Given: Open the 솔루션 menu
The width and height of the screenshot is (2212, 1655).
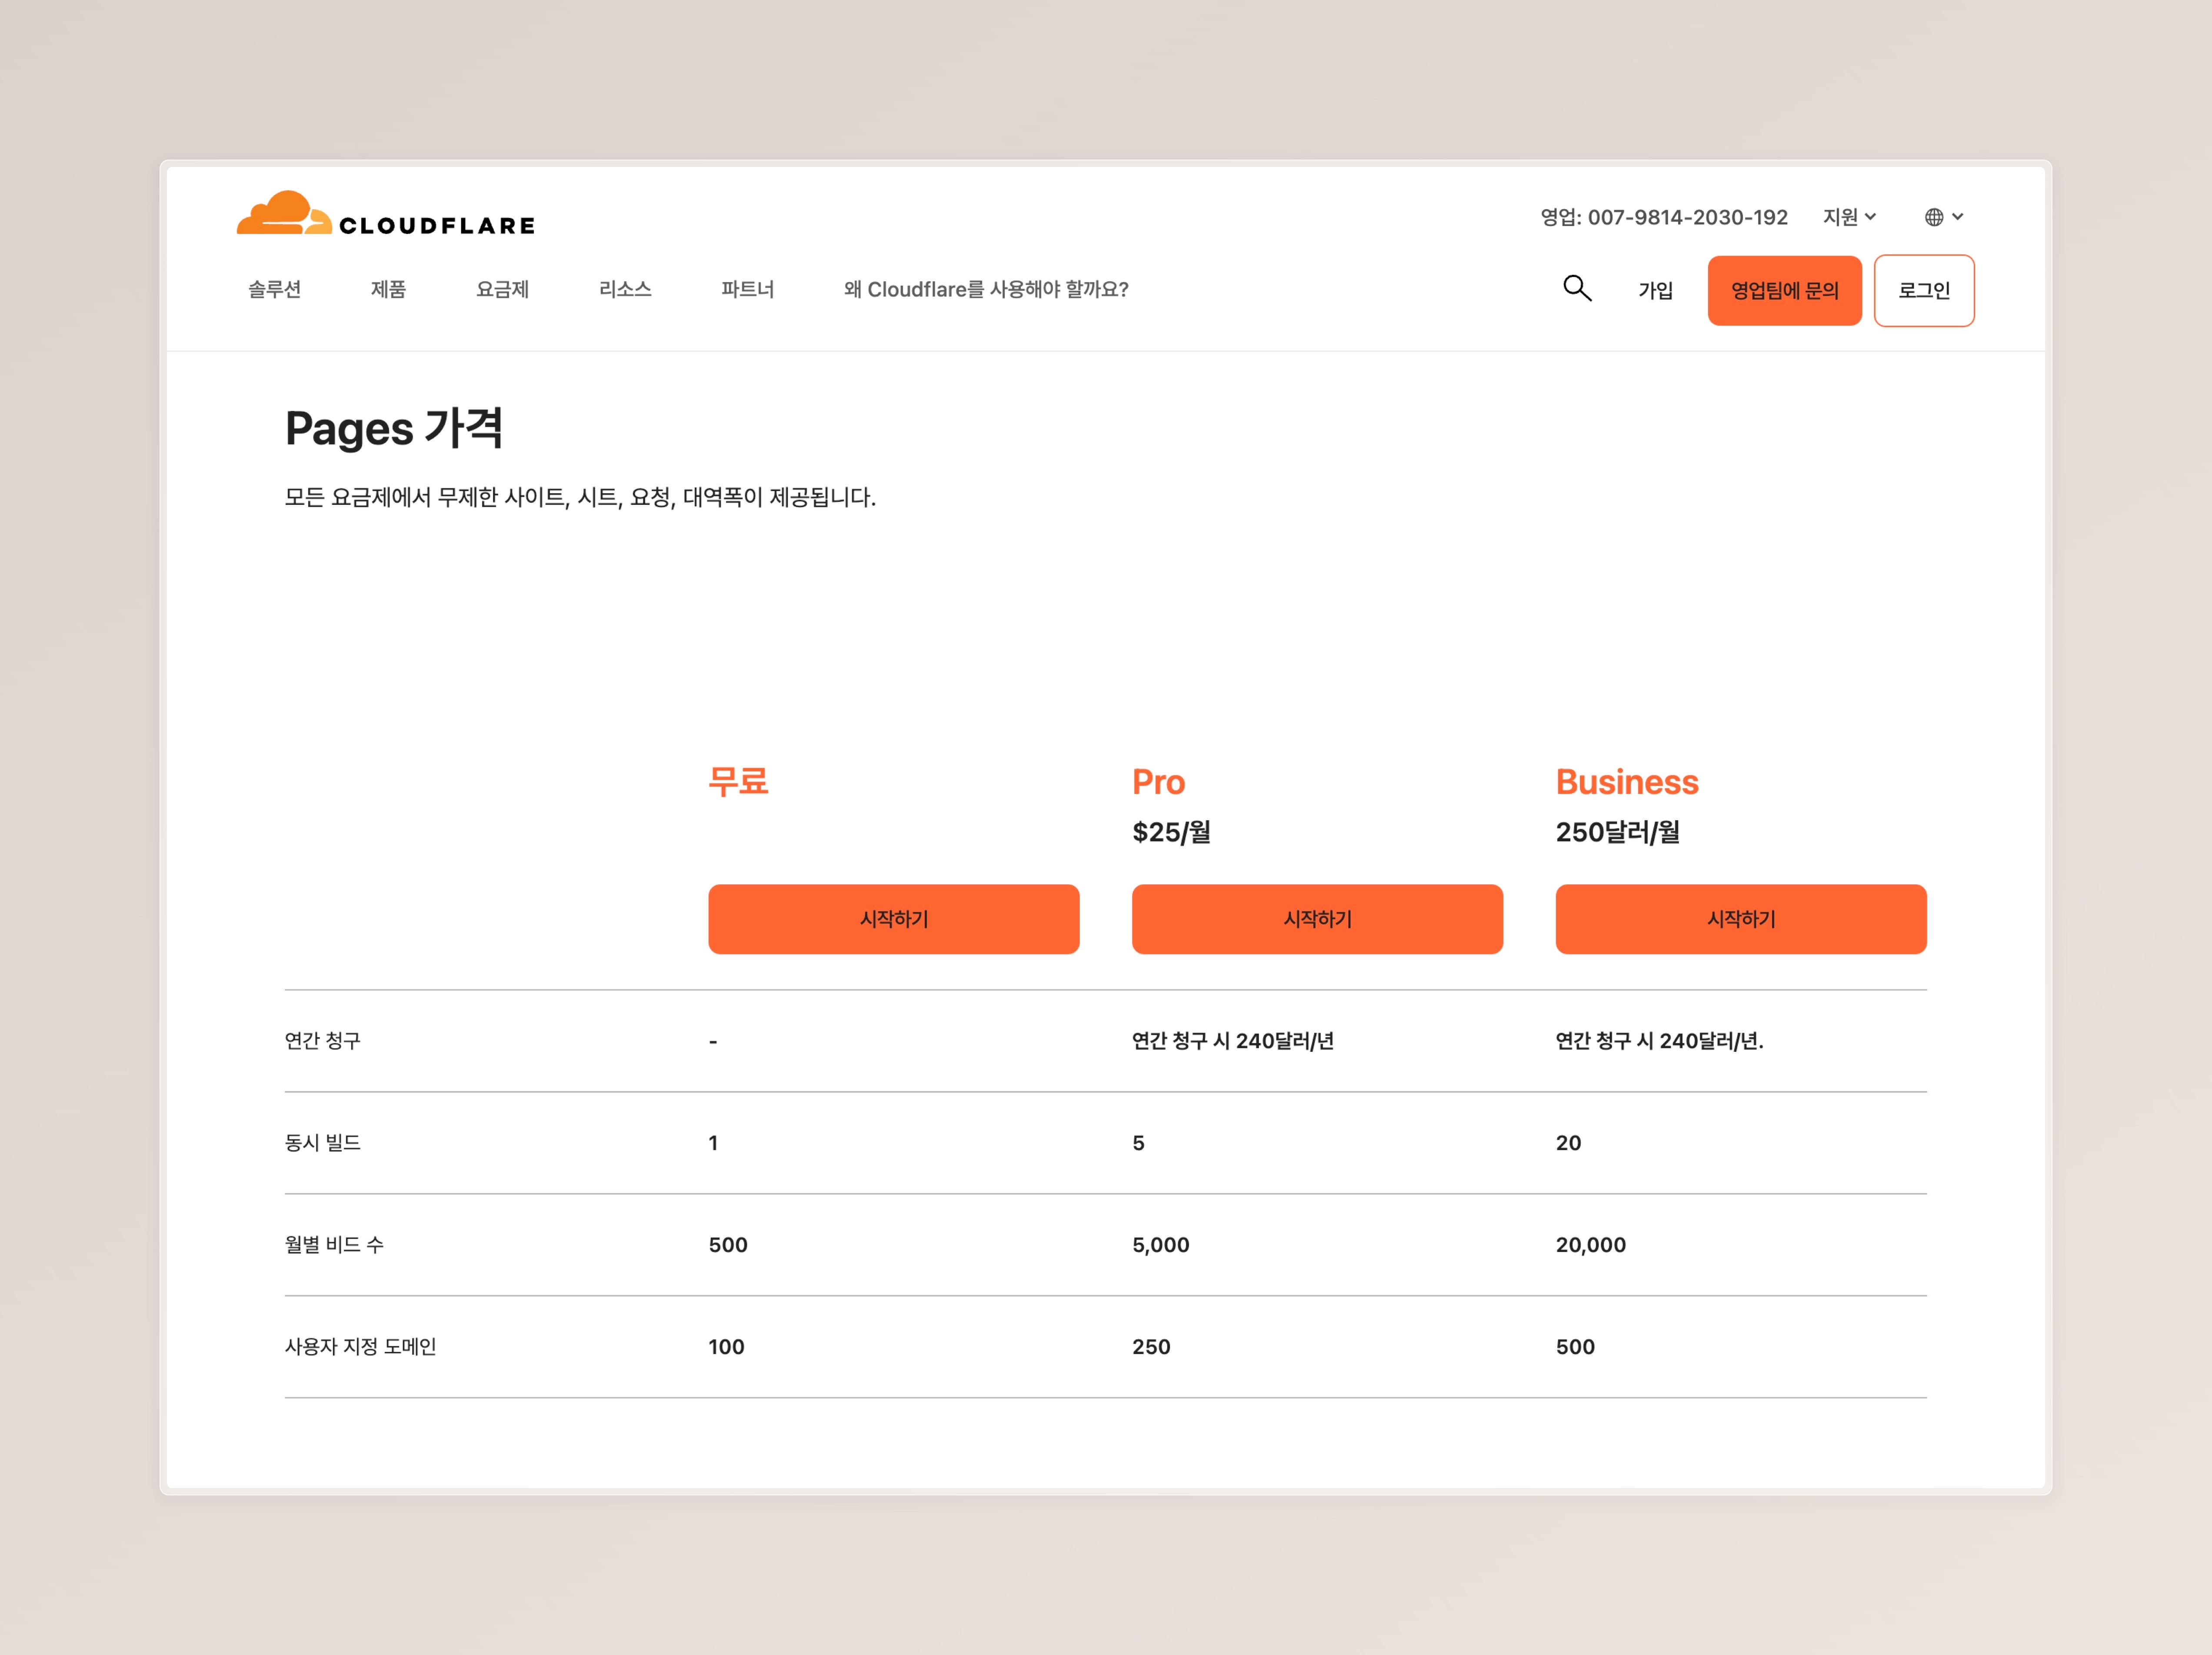Looking at the screenshot, I should 274,290.
